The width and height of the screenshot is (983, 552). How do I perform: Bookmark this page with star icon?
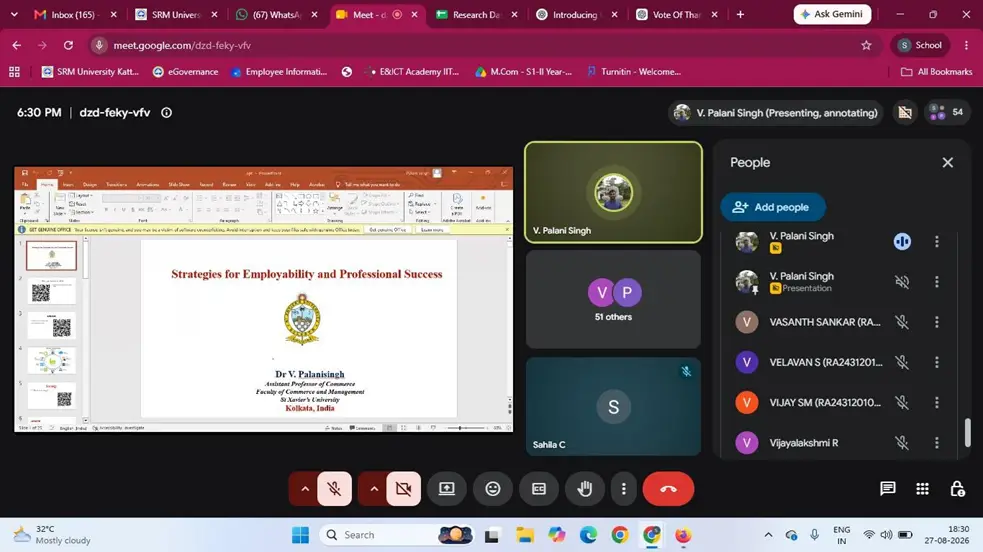pyautogui.click(x=866, y=45)
